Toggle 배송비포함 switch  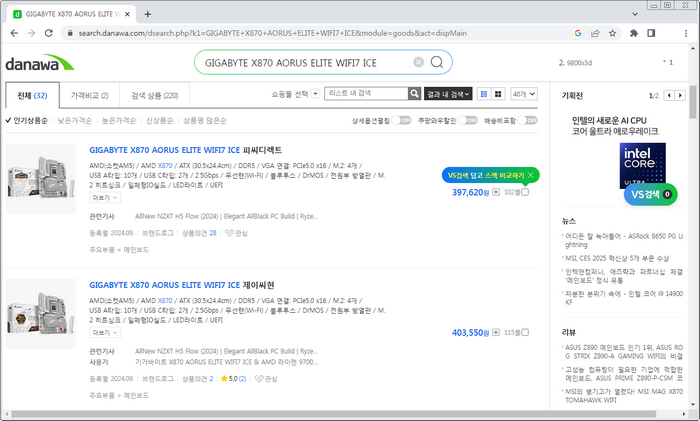tap(528, 121)
